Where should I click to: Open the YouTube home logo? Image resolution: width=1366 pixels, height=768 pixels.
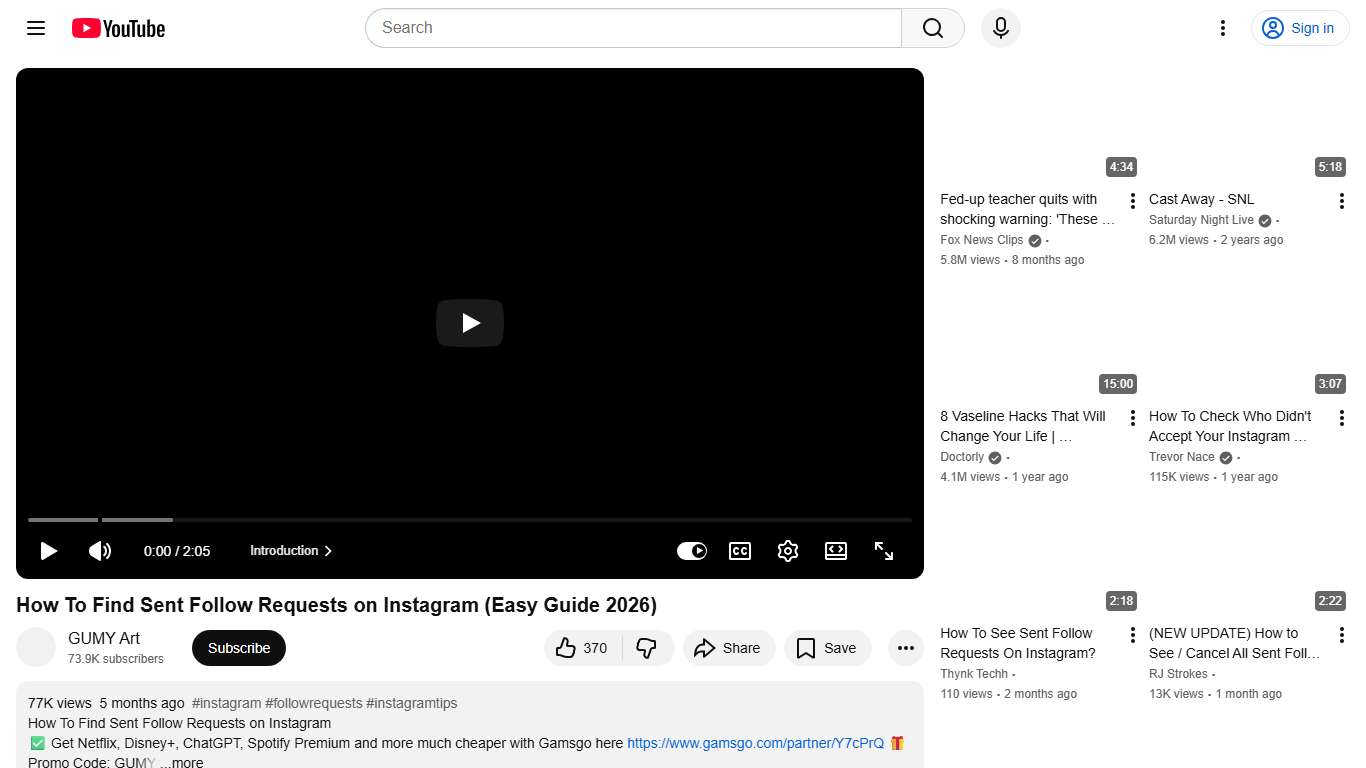coord(117,28)
